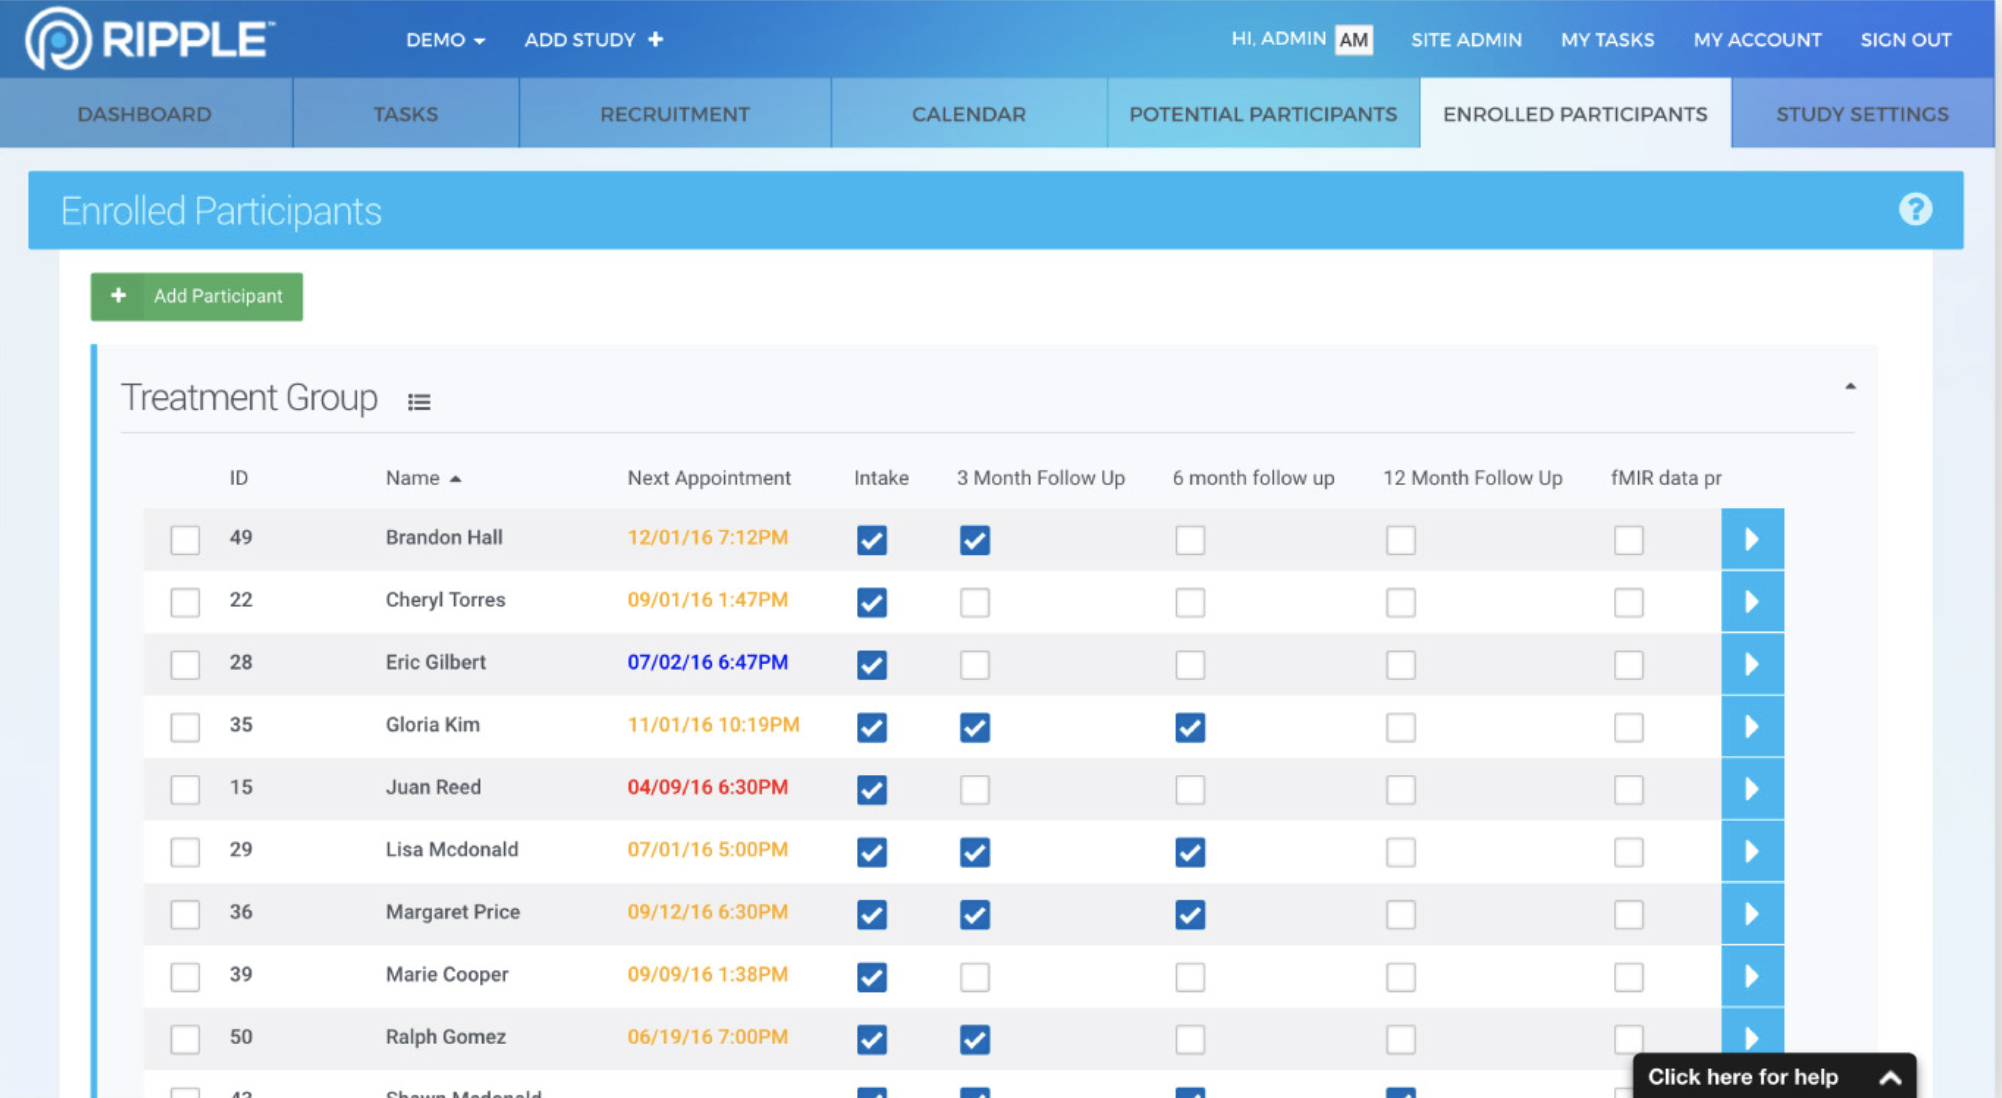Select the row checkbox for Cheryl Torres
Image resolution: width=2002 pixels, height=1098 pixels.
[185, 602]
